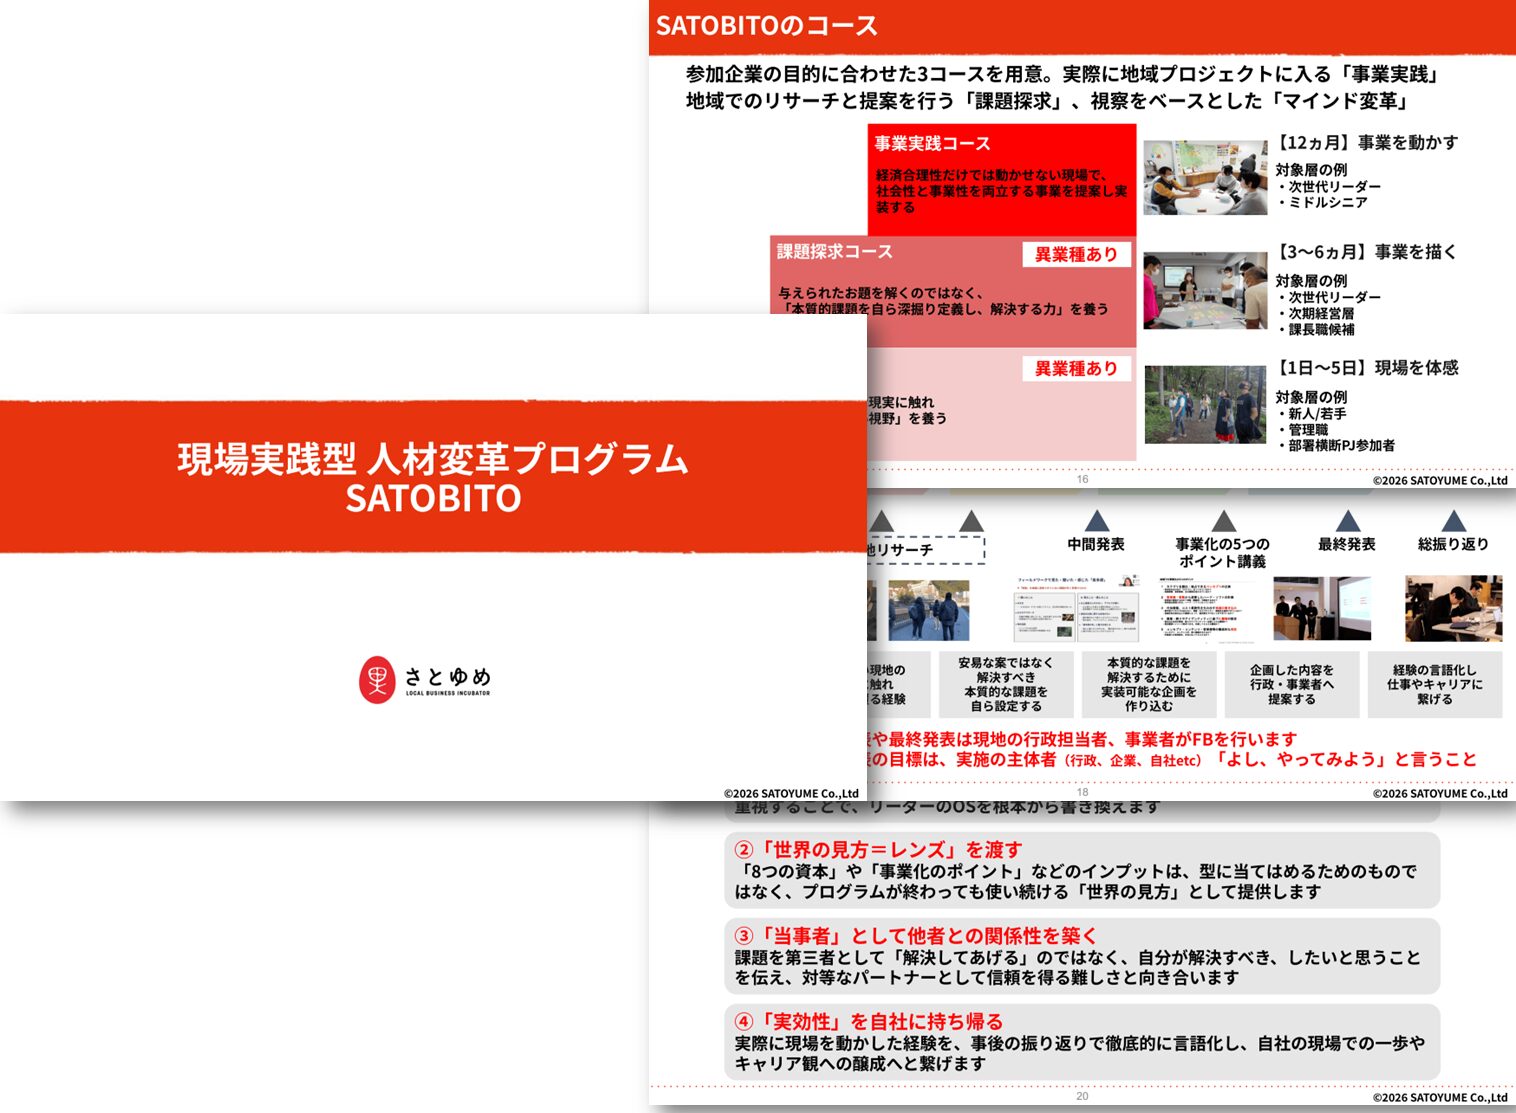Click triangle marker above 最終発表
1516x1113 pixels.
[1348, 520]
